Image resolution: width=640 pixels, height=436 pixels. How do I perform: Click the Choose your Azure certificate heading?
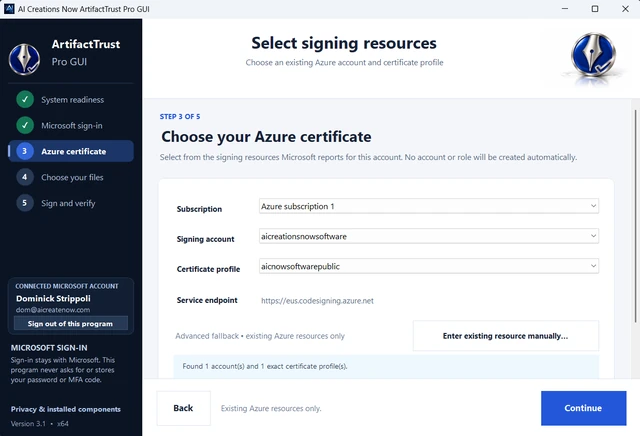tap(266, 137)
